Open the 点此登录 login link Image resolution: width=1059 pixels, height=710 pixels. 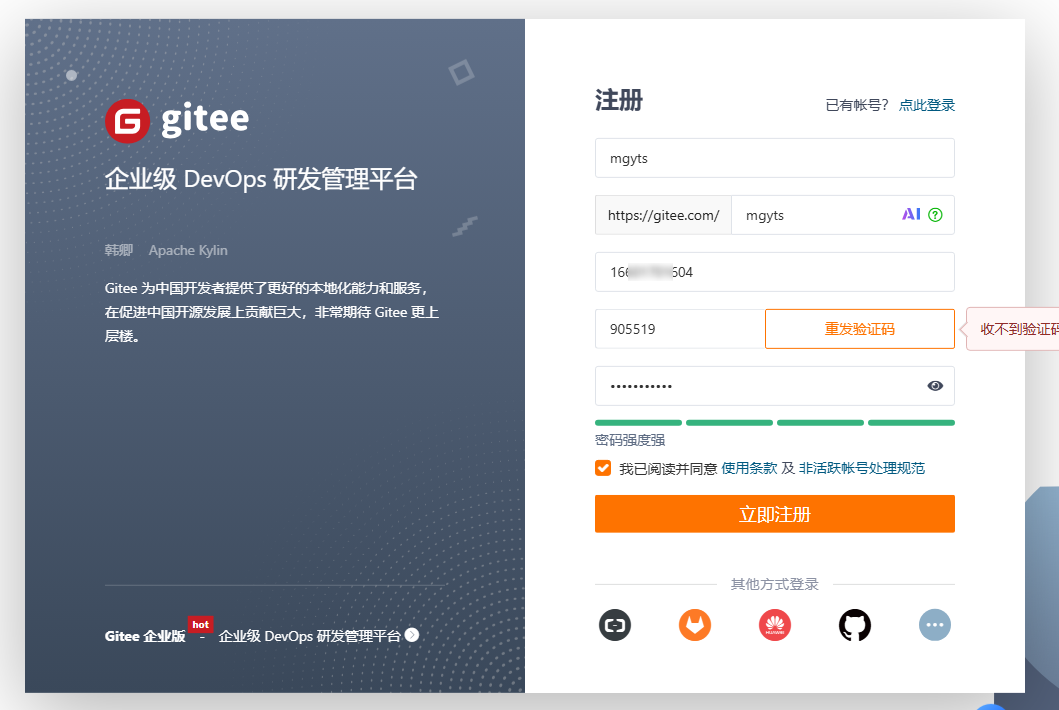(x=927, y=105)
